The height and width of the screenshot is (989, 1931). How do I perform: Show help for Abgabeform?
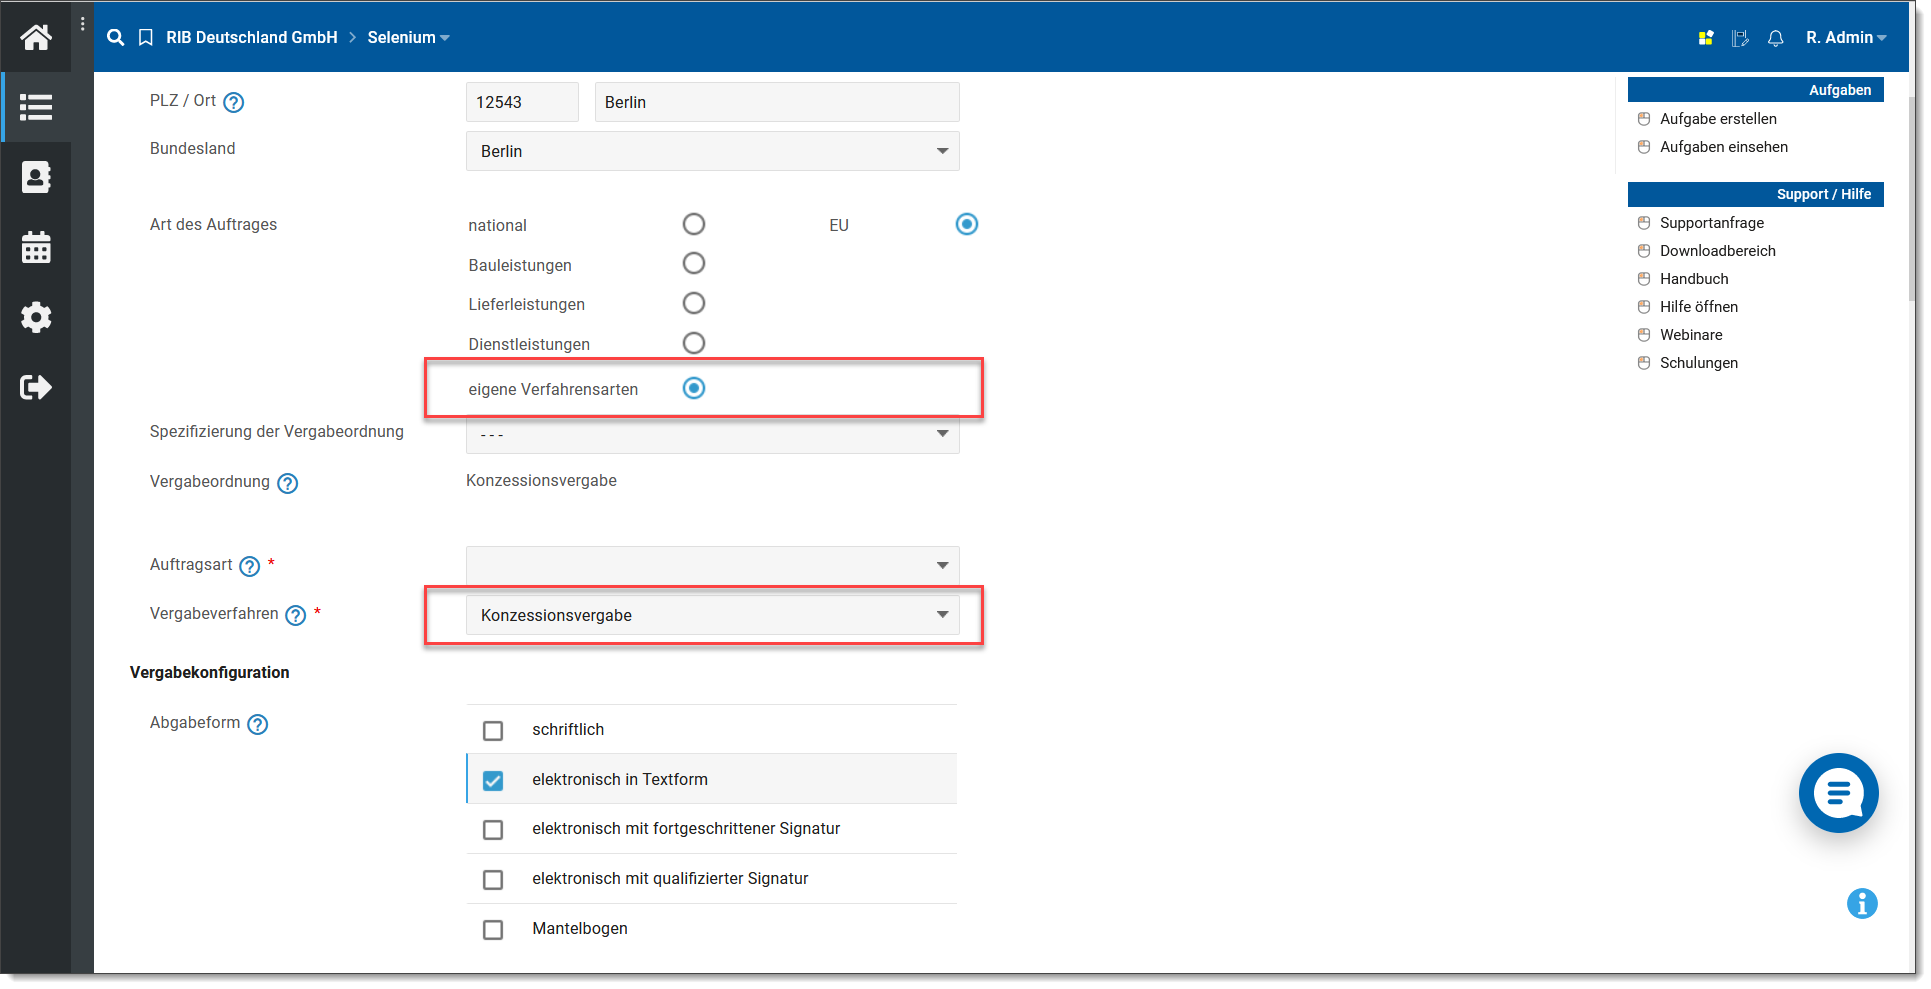258,724
